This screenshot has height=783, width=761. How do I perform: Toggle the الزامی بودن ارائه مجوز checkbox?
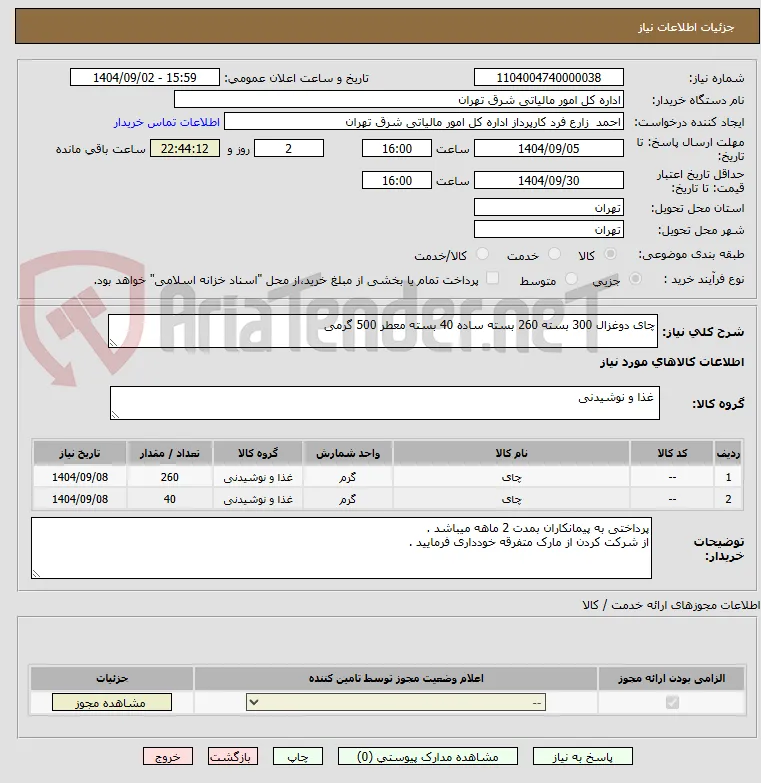672,703
